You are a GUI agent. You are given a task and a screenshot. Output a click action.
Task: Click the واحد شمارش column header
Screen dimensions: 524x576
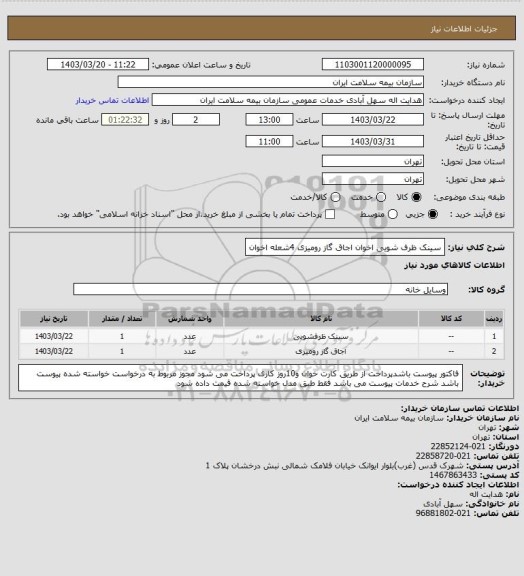pyautogui.click(x=190, y=318)
